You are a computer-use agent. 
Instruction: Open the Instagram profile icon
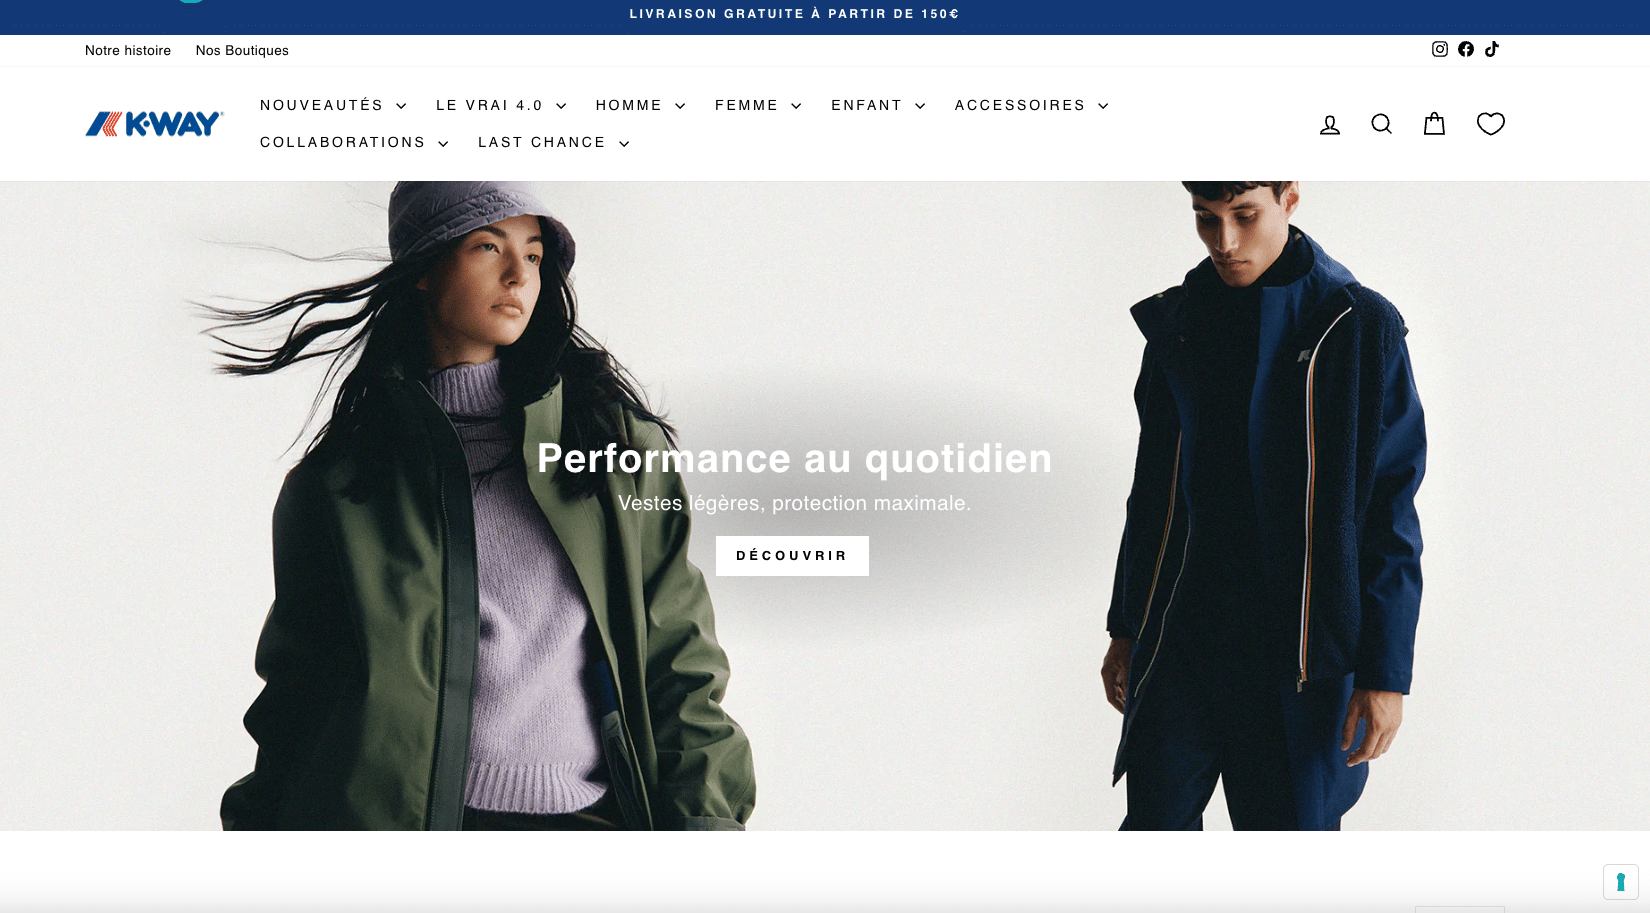coord(1439,49)
